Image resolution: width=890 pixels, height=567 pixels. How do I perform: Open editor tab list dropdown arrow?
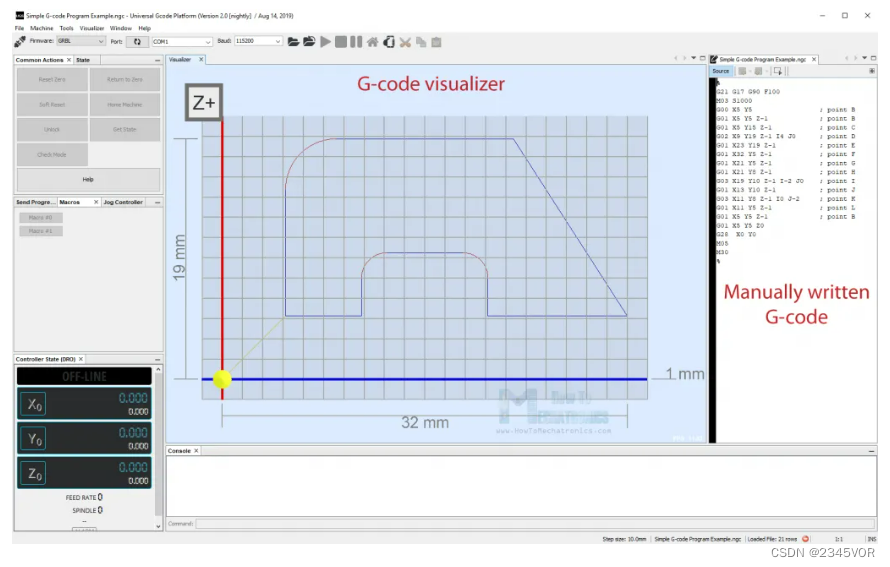864,58
